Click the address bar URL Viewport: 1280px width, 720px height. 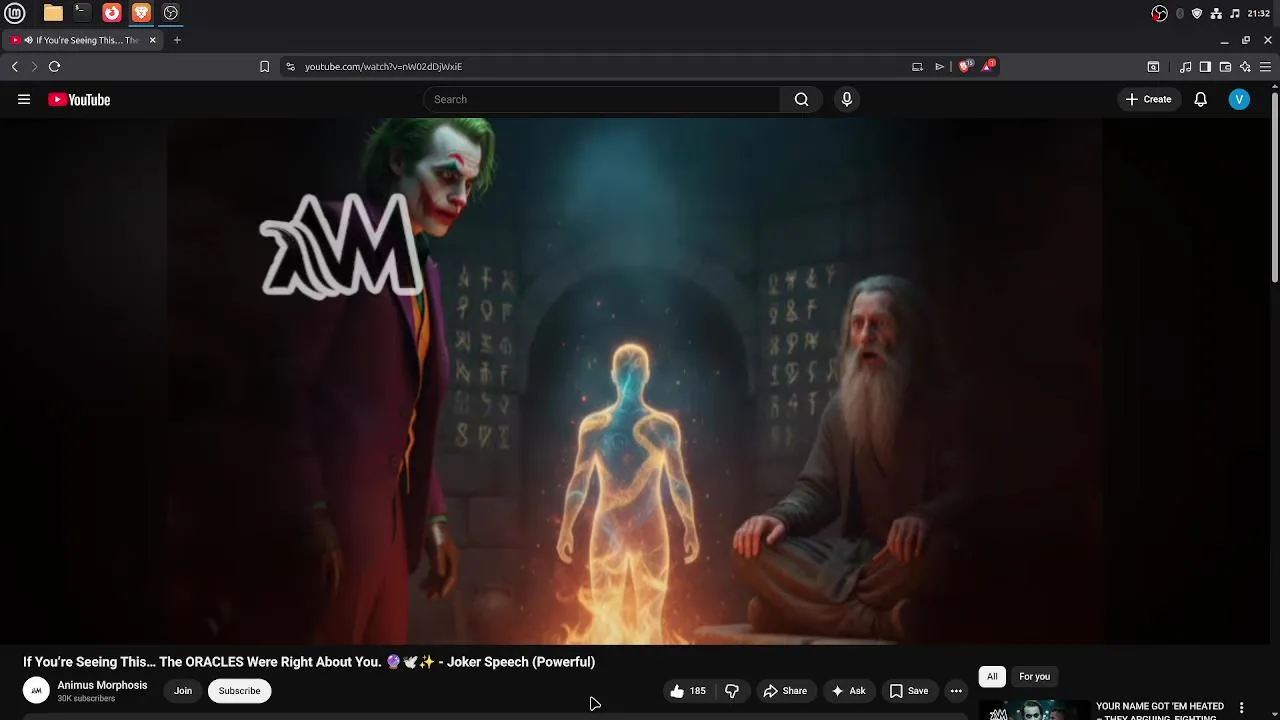383,66
